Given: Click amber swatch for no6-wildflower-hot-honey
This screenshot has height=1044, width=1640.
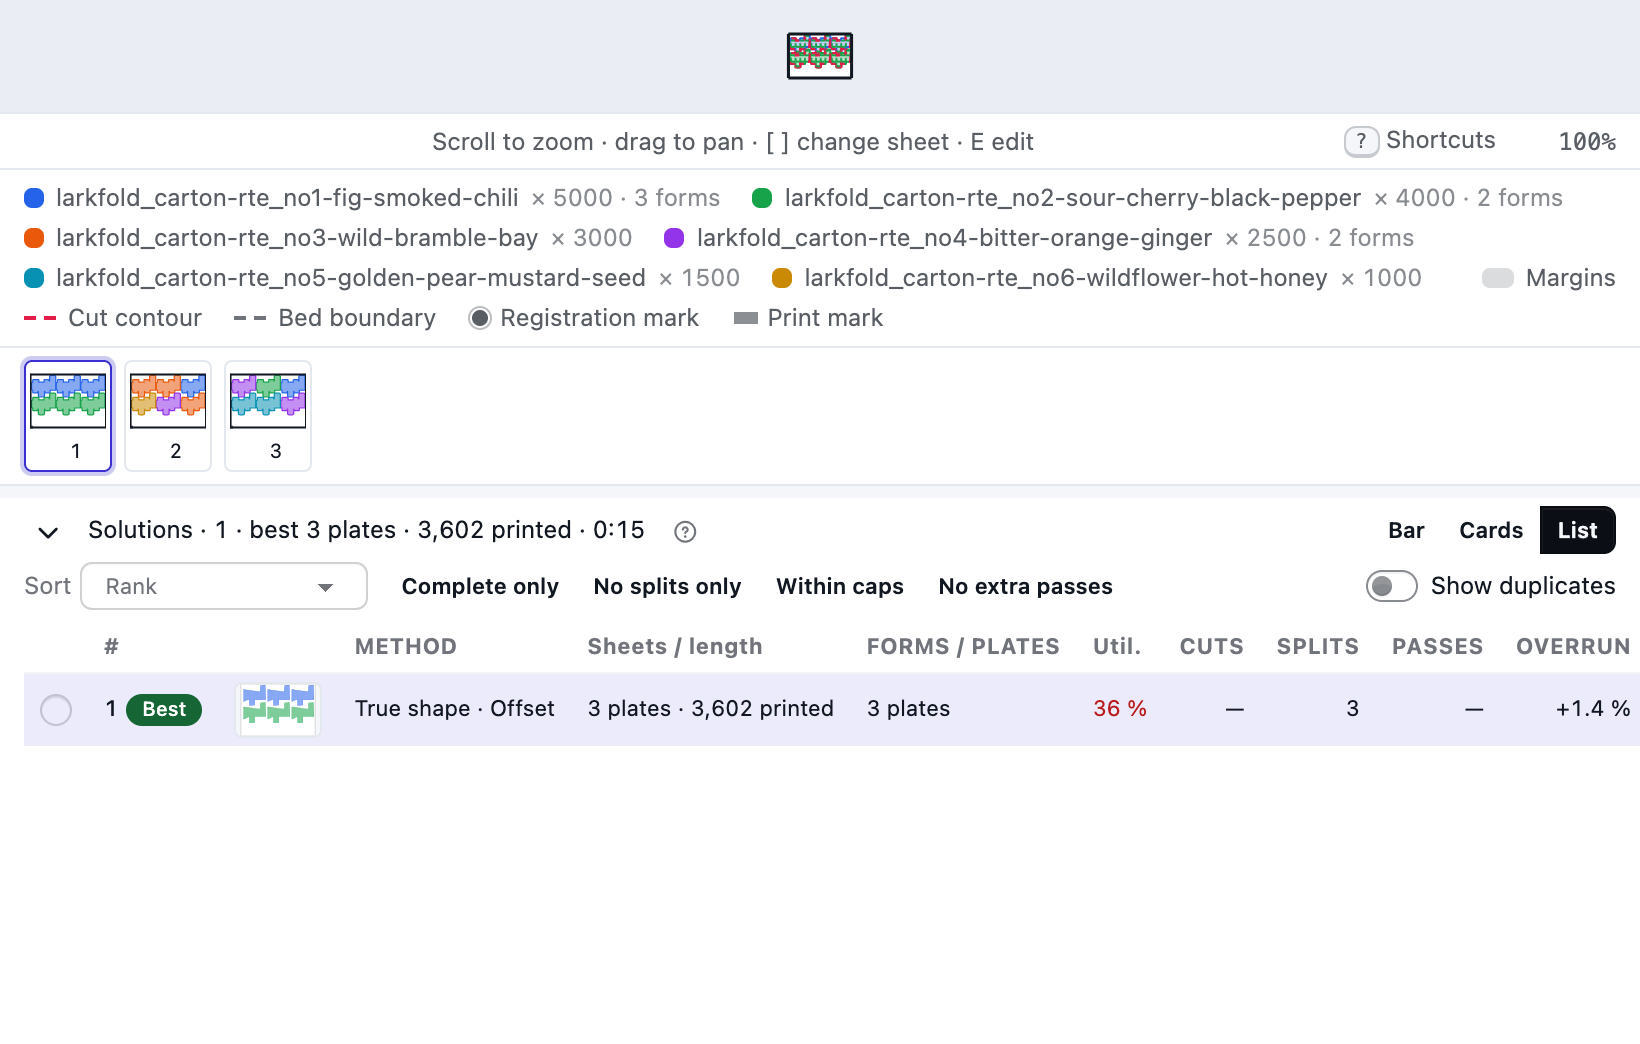Looking at the screenshot, I should [x=782, y=278].
